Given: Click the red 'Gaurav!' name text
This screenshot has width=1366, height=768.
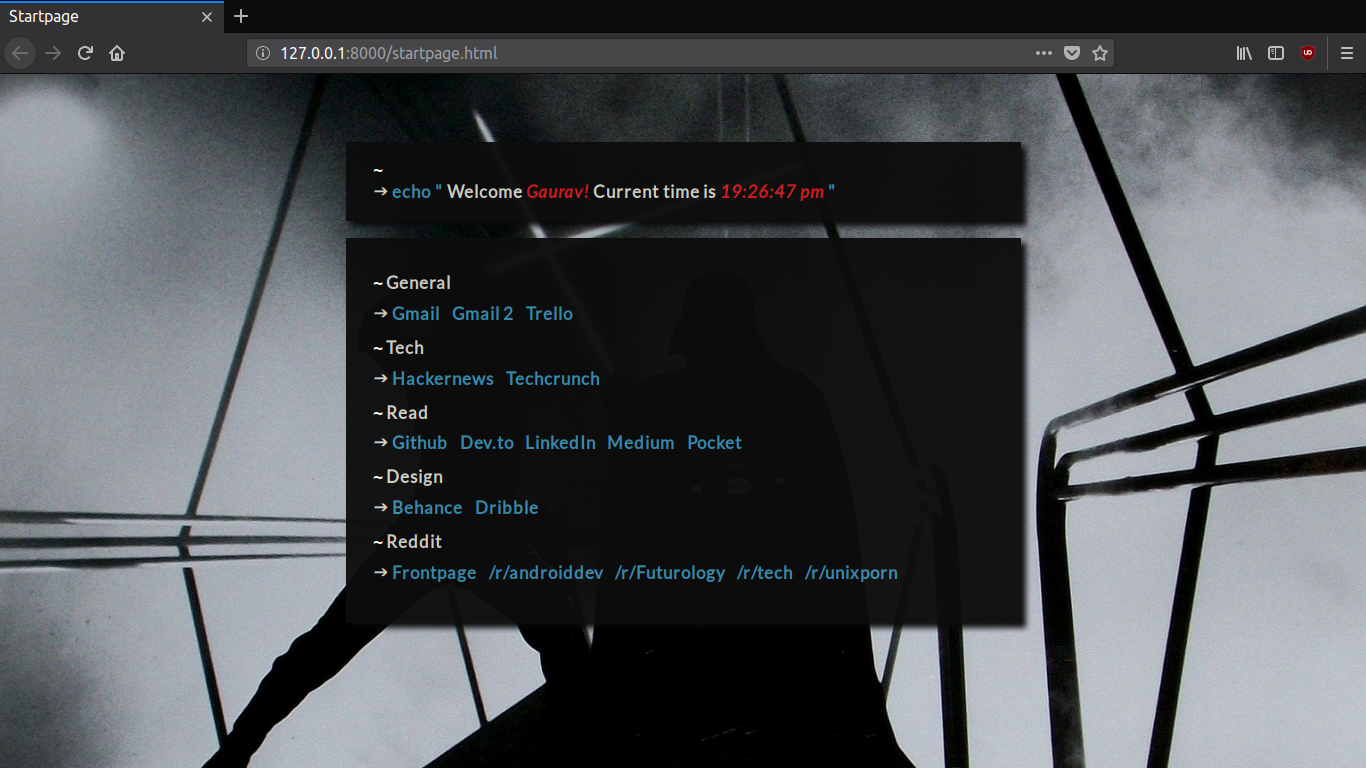Looking at the screenshot, I should 558,191.
